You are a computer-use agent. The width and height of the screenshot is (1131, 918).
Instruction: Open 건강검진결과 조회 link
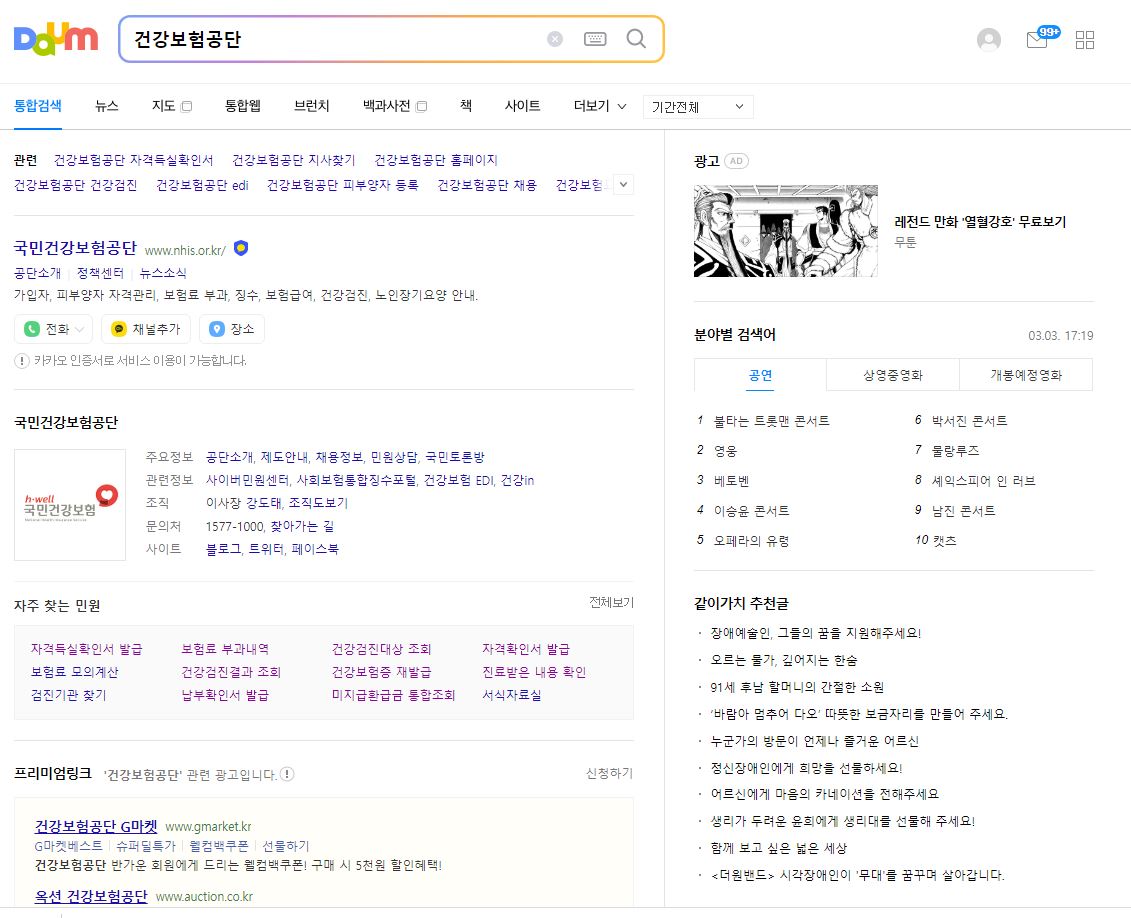[231, 672]
